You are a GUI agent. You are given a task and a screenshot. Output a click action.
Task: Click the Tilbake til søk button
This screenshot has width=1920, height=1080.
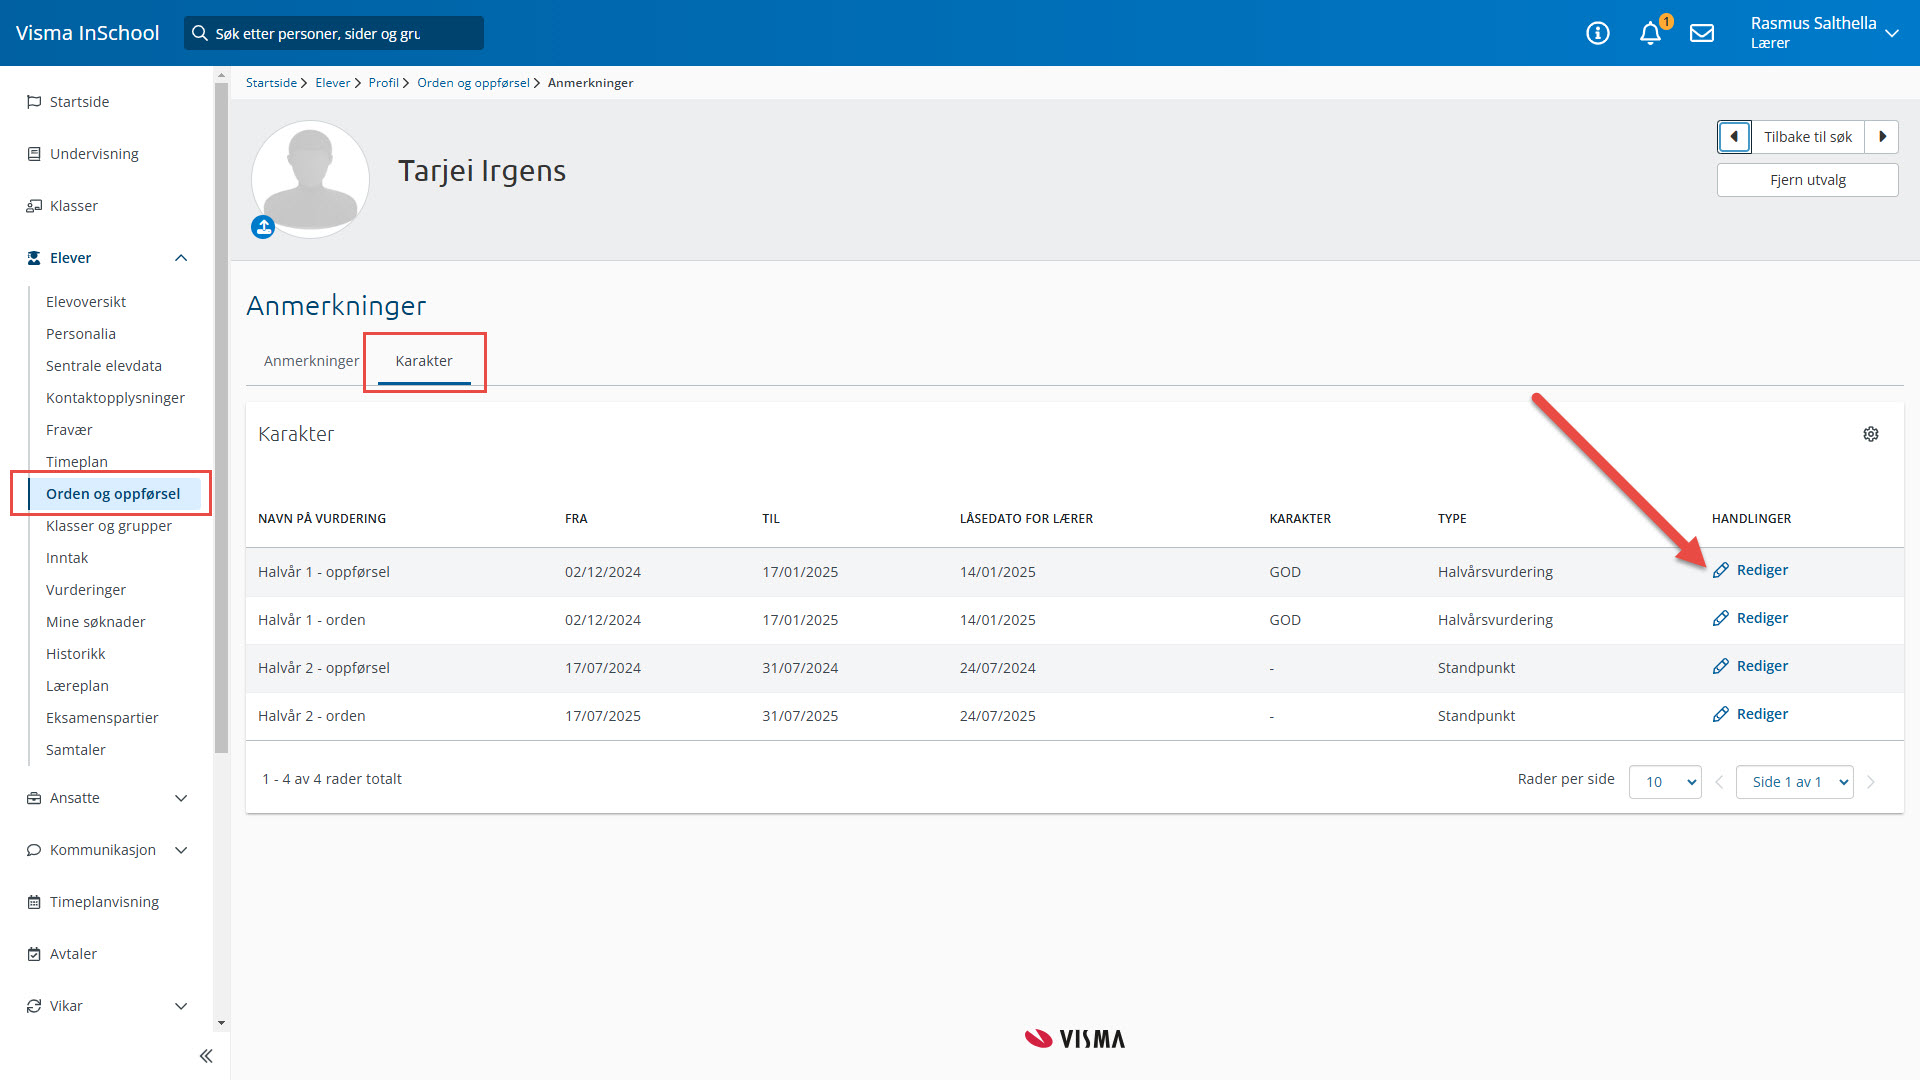coord(1807,137)
